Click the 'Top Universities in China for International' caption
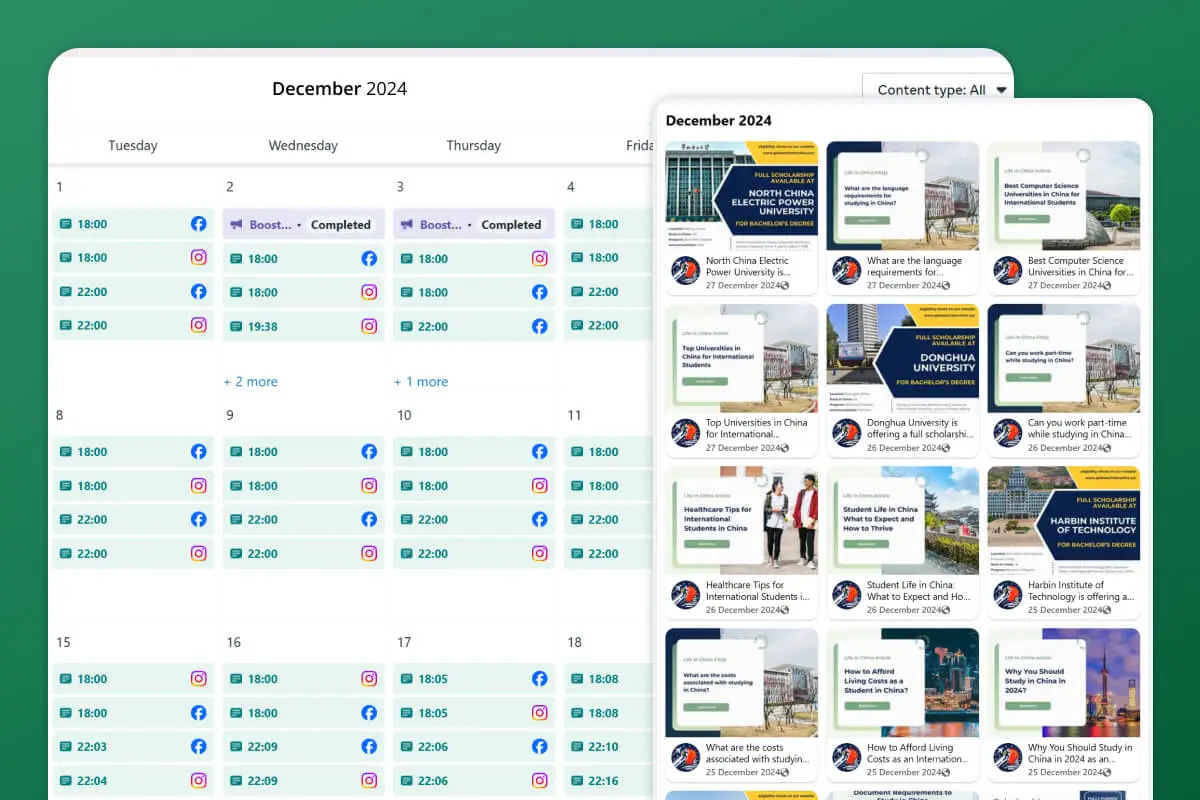1200x800 pixels. [x=756, y=428]
